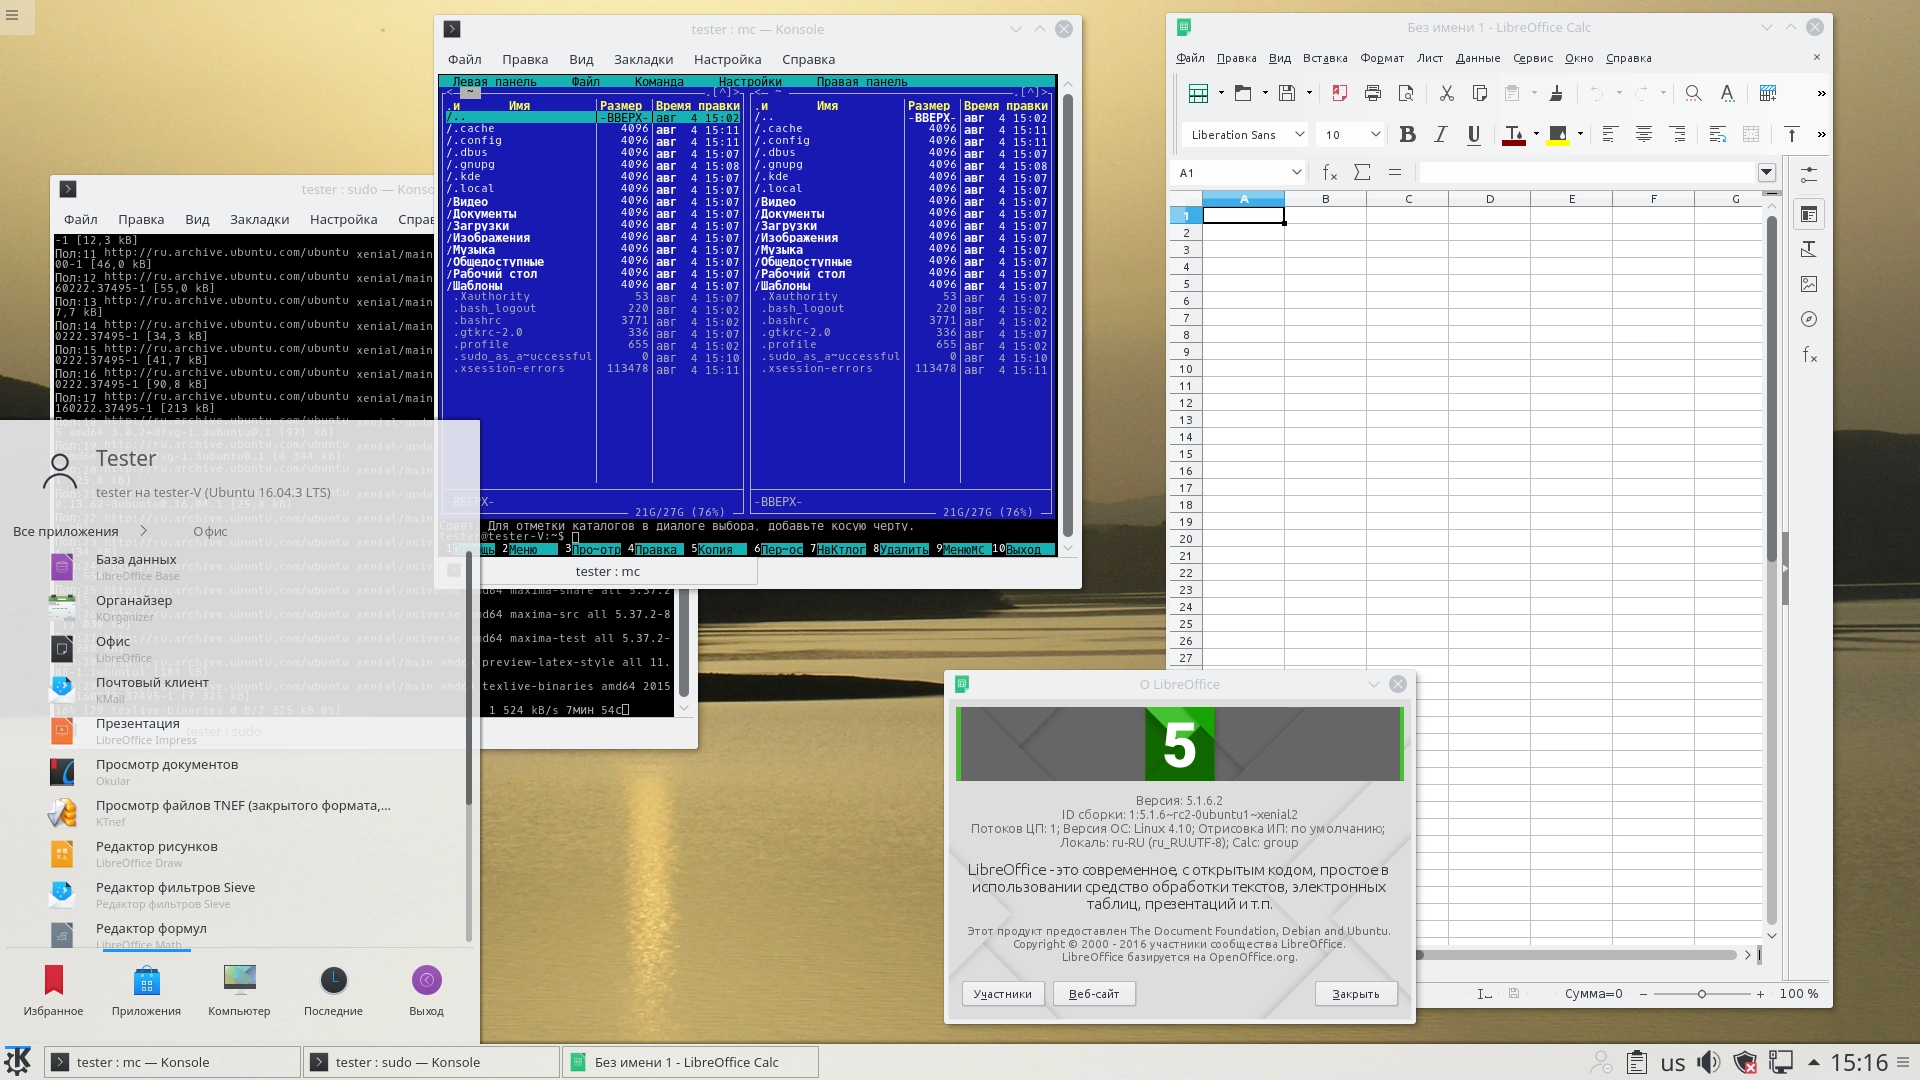Screen dimensions: 1920x1080
Task: Open the Name Box A1 dropdown
Action: tap(1296, 173)
